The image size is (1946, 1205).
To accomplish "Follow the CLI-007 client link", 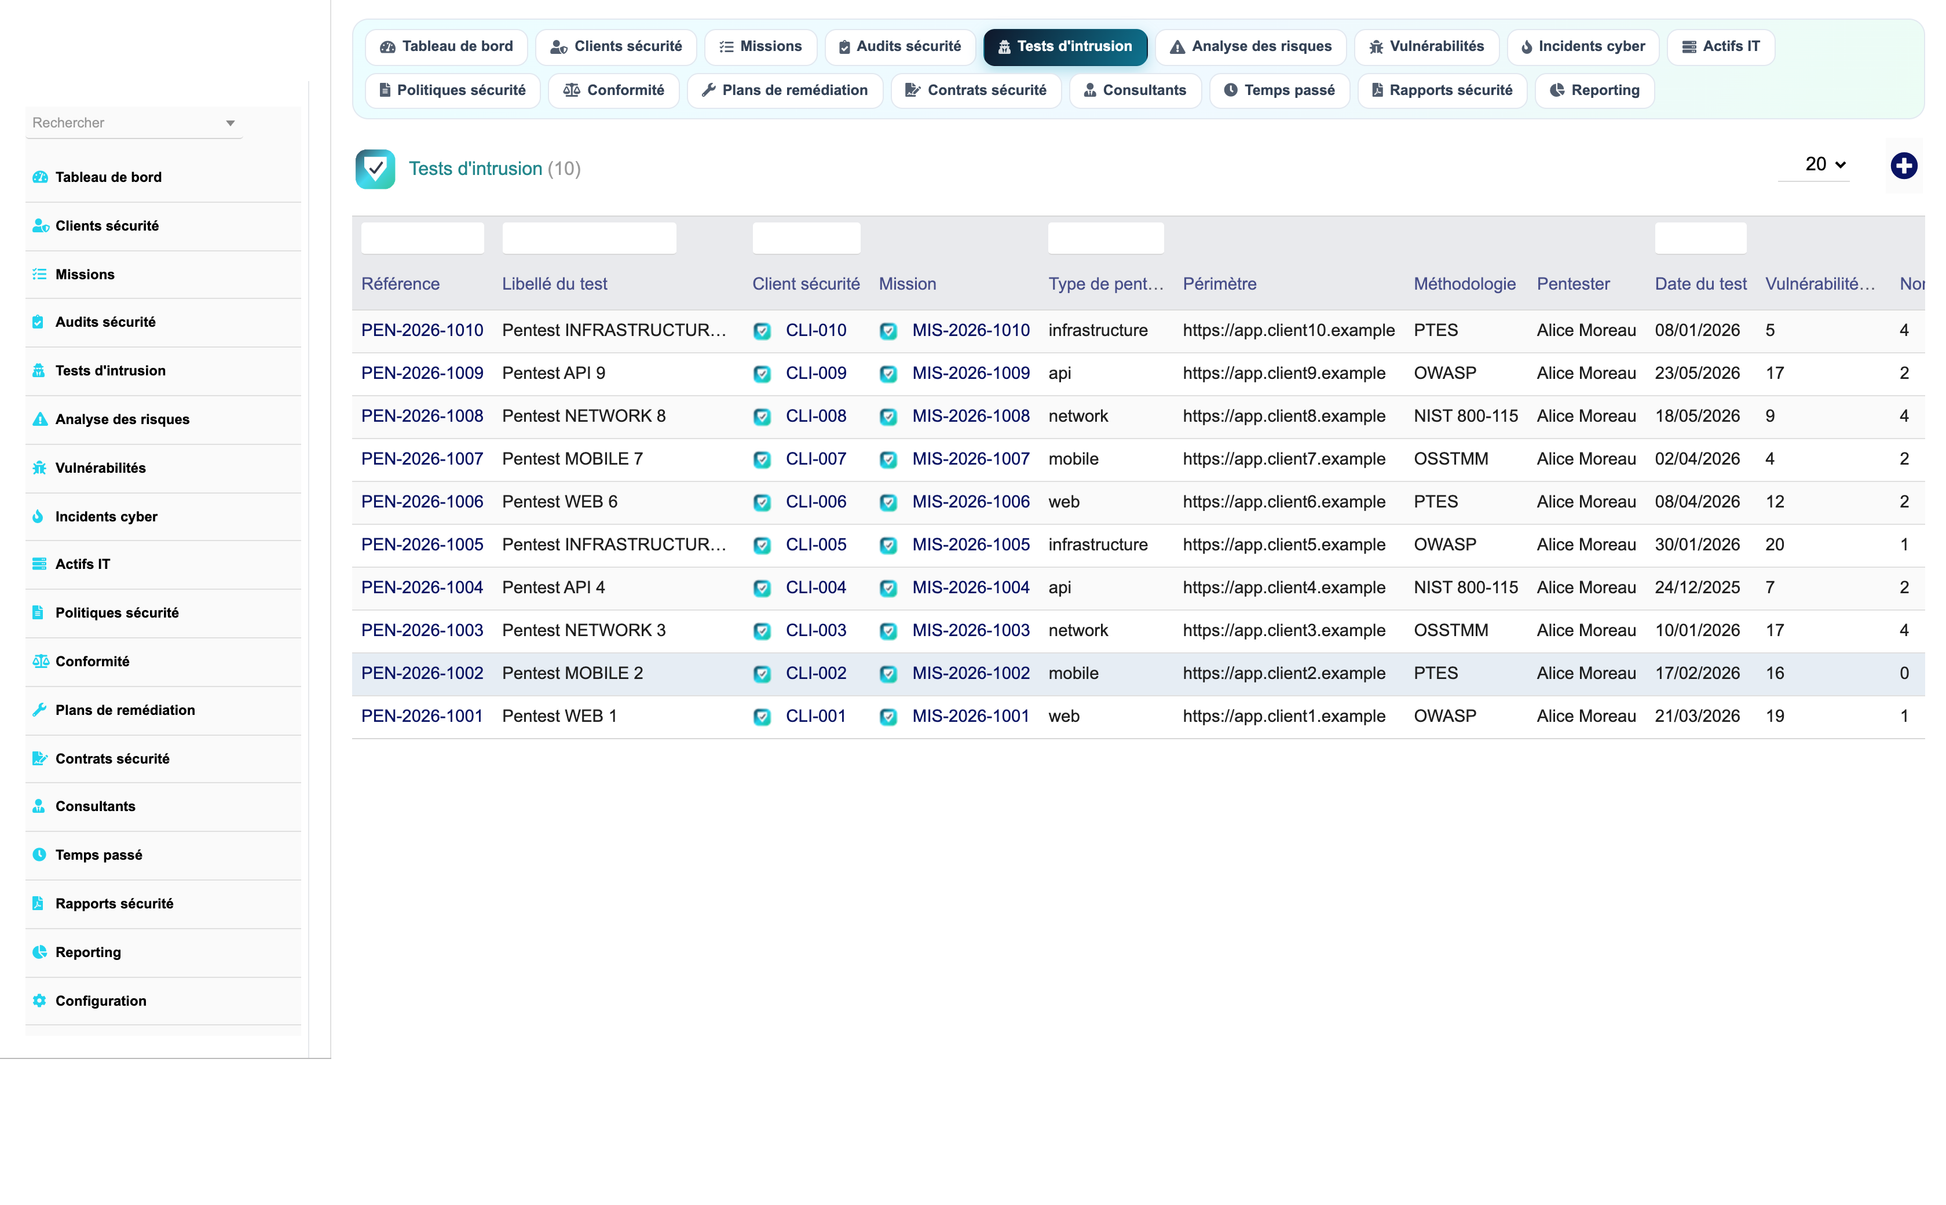I will click(816, 459).
